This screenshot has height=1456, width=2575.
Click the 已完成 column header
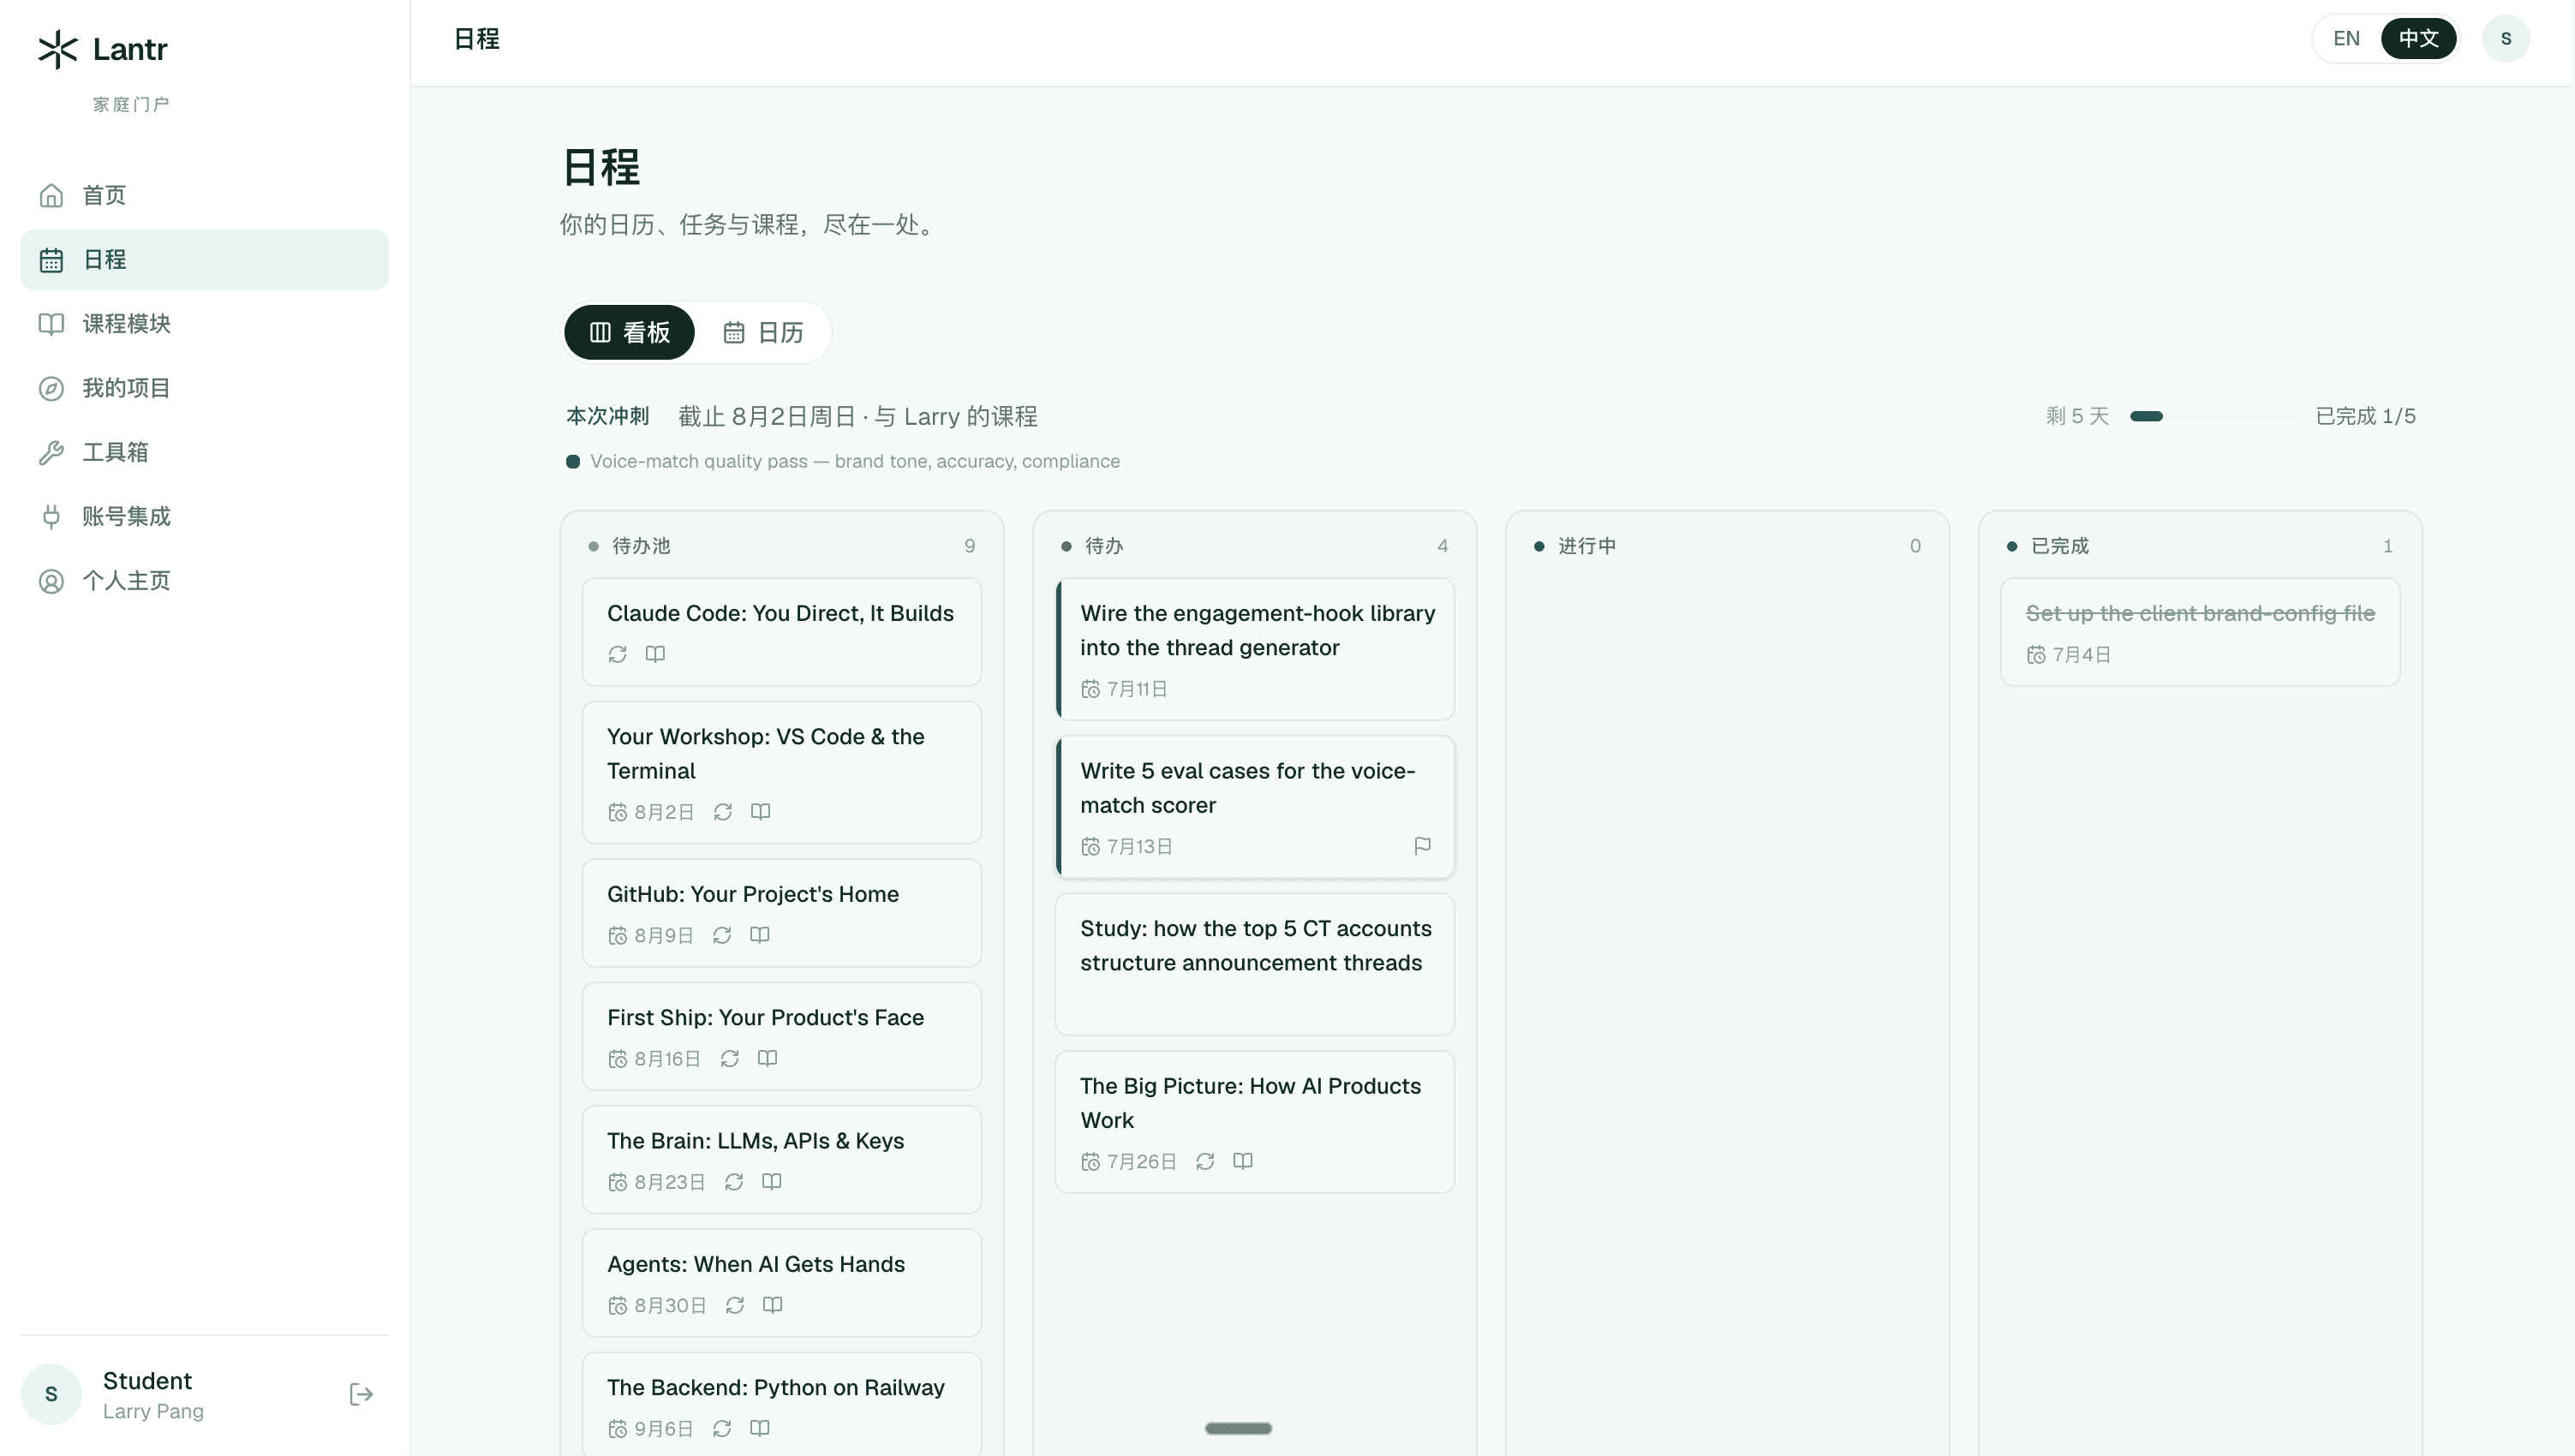[2200, 546]
